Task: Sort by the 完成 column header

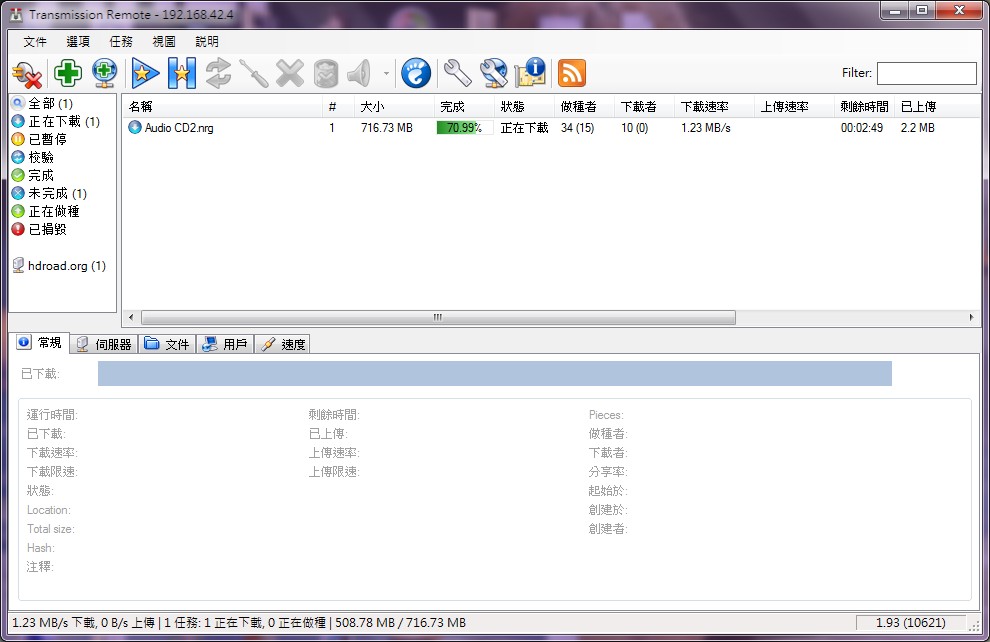Action: (x=464, y=107)
